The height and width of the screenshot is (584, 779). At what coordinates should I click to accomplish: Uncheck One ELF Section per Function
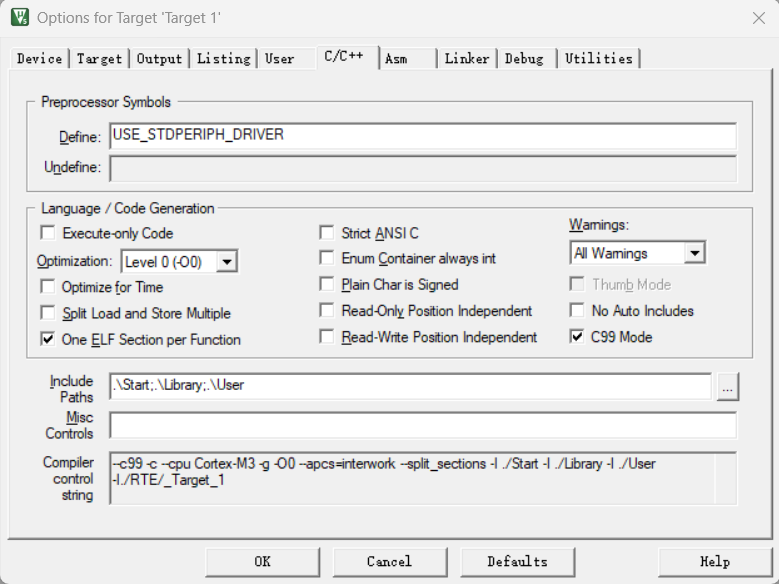[48, 339]
